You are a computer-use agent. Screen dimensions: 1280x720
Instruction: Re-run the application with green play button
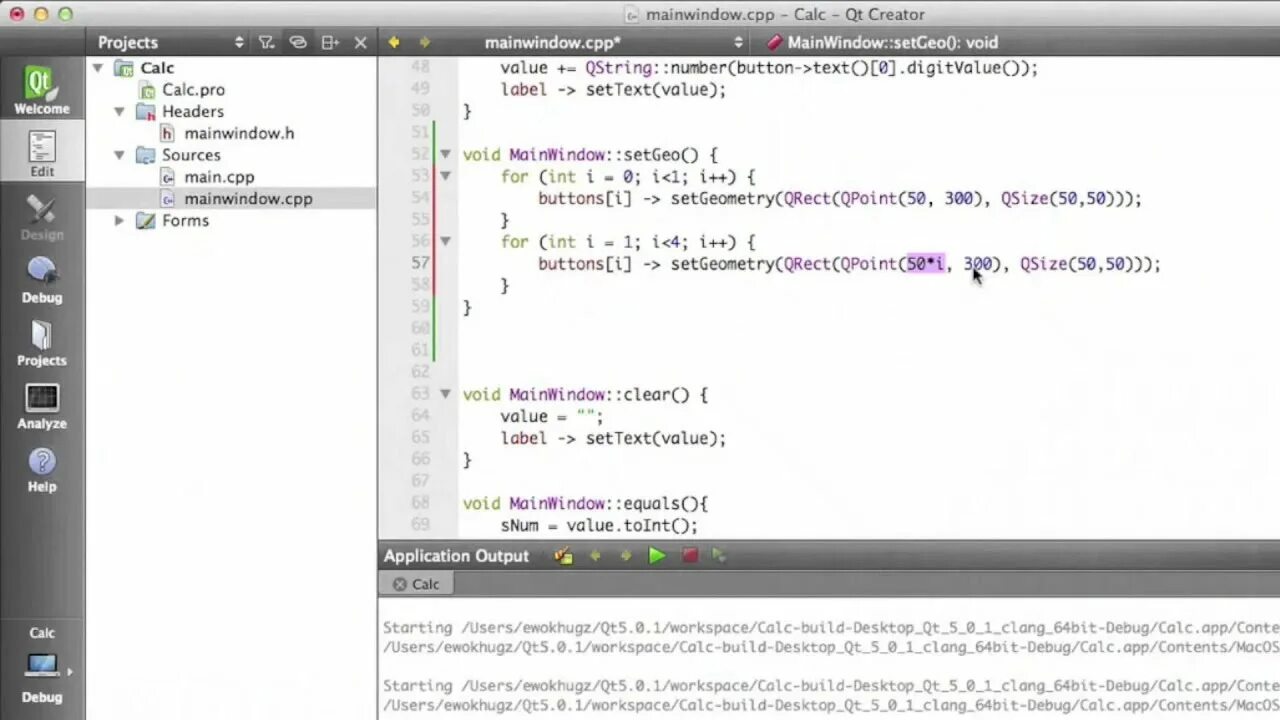657,556
